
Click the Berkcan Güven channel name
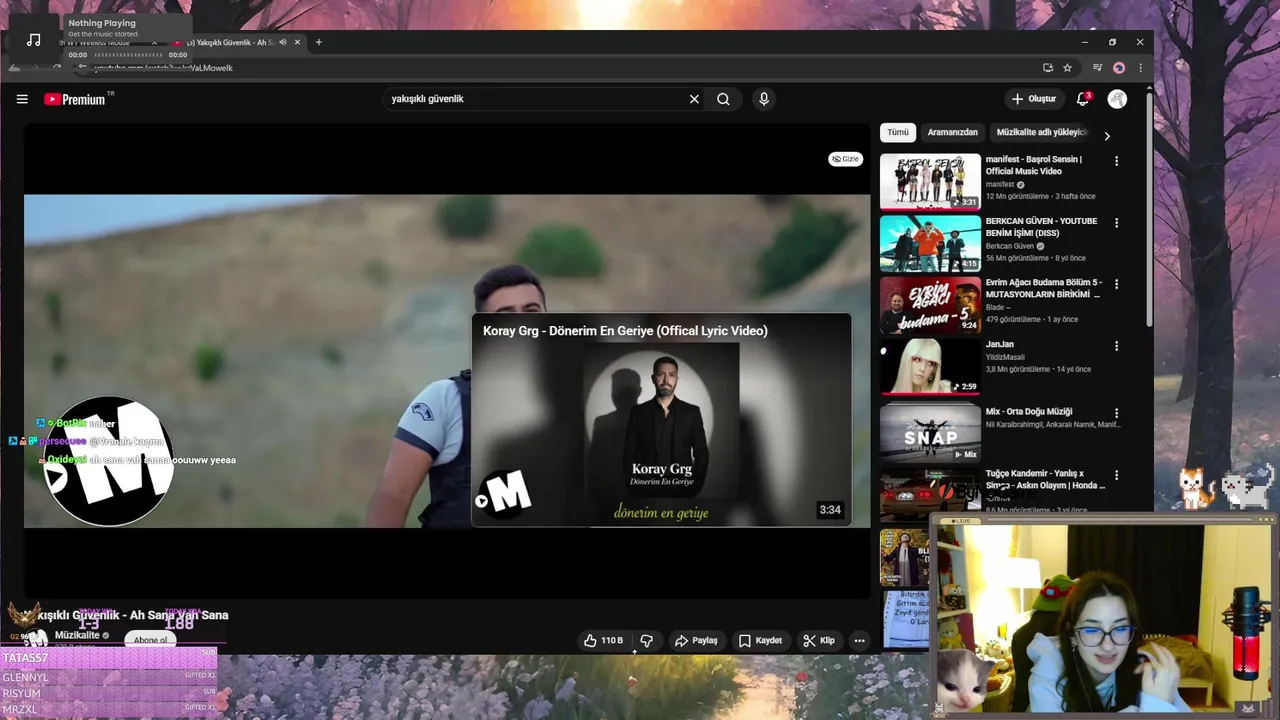click(x=1010, y=246)
